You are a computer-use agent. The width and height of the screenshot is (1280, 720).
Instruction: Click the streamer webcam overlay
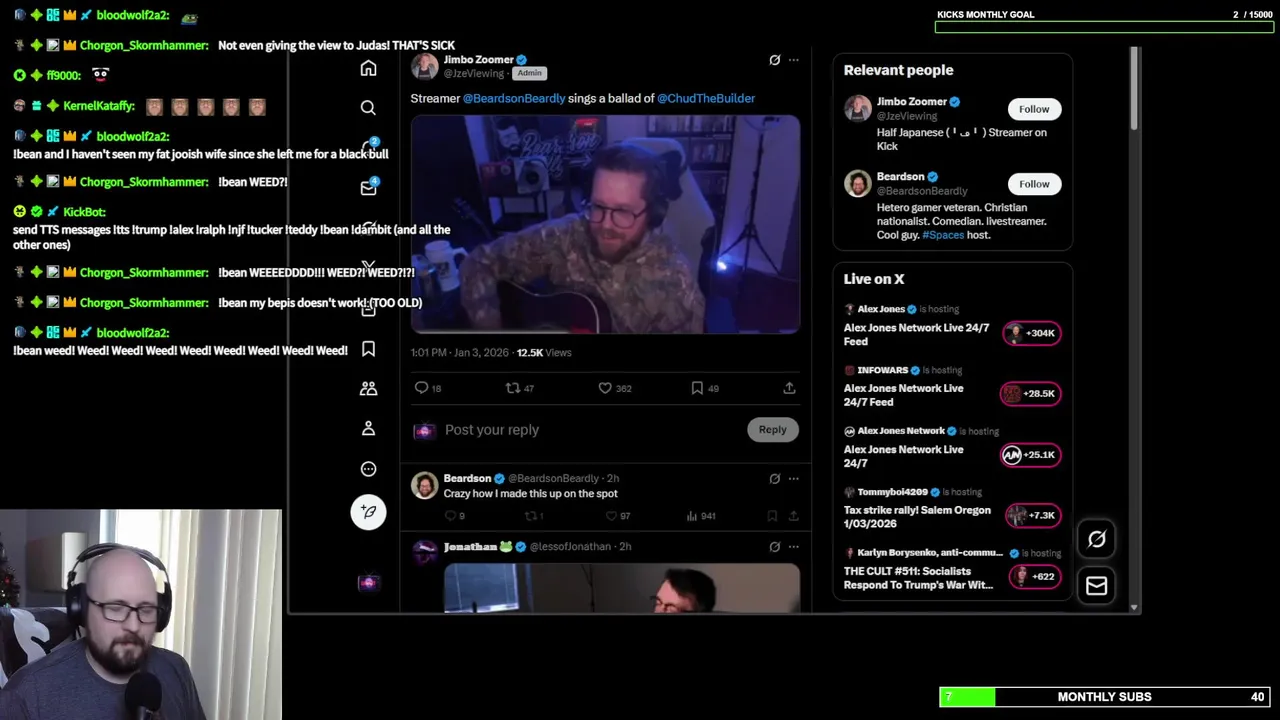pos(141,615)
